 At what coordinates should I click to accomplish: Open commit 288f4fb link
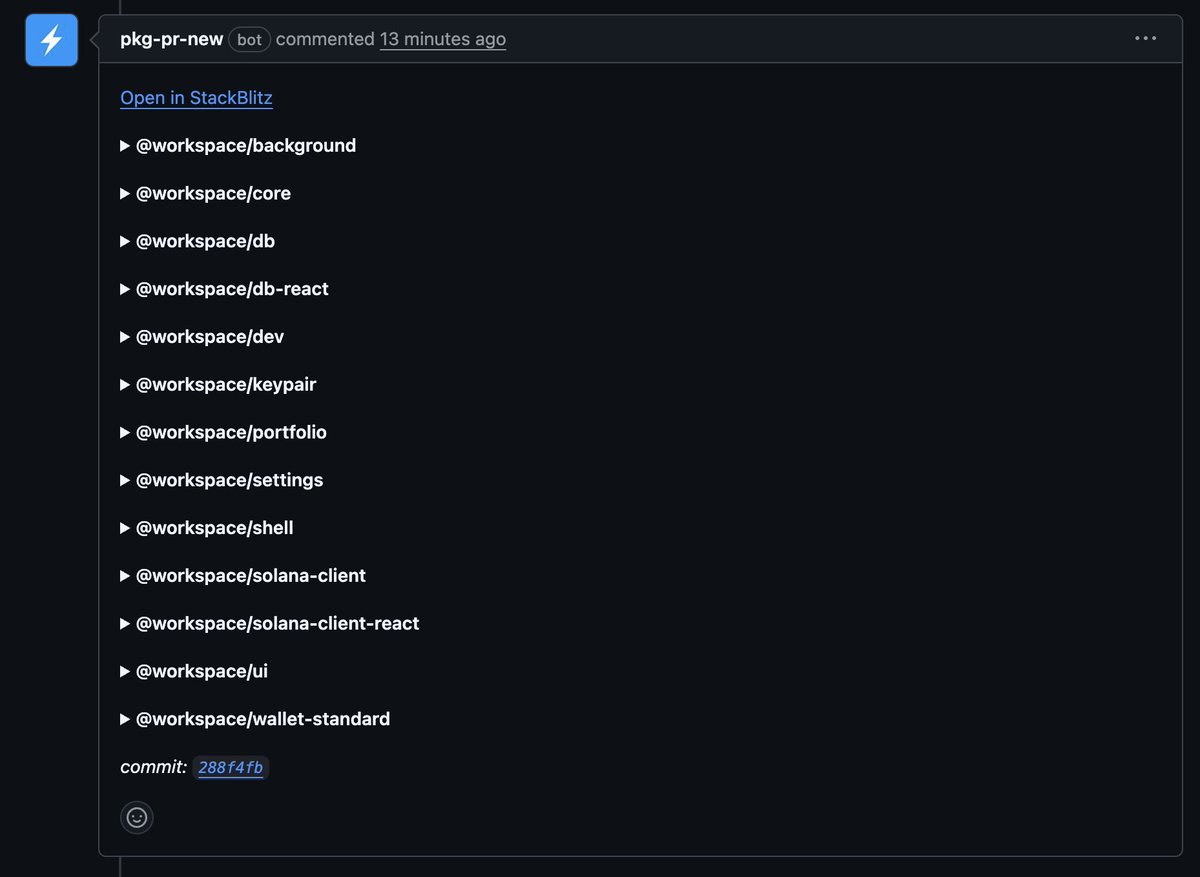(x=231, y=768)
